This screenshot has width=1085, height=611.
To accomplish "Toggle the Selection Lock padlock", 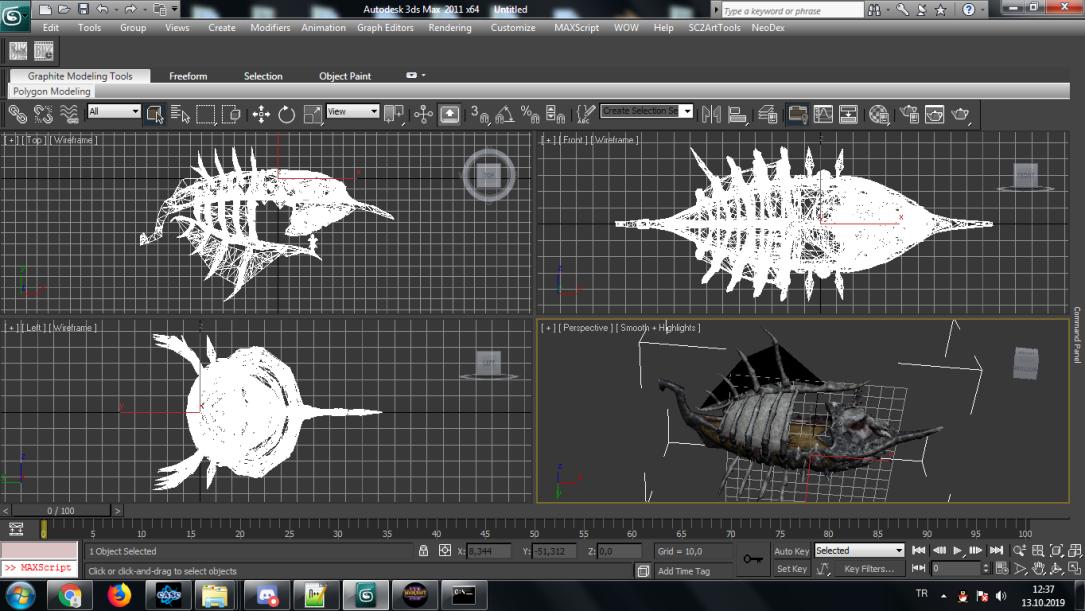I will [423, 551].
